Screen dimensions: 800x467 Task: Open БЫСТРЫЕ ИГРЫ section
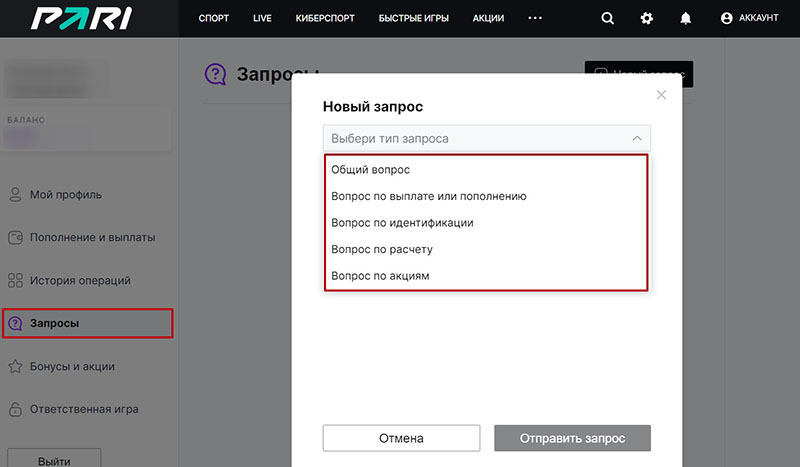coord(414,18)
